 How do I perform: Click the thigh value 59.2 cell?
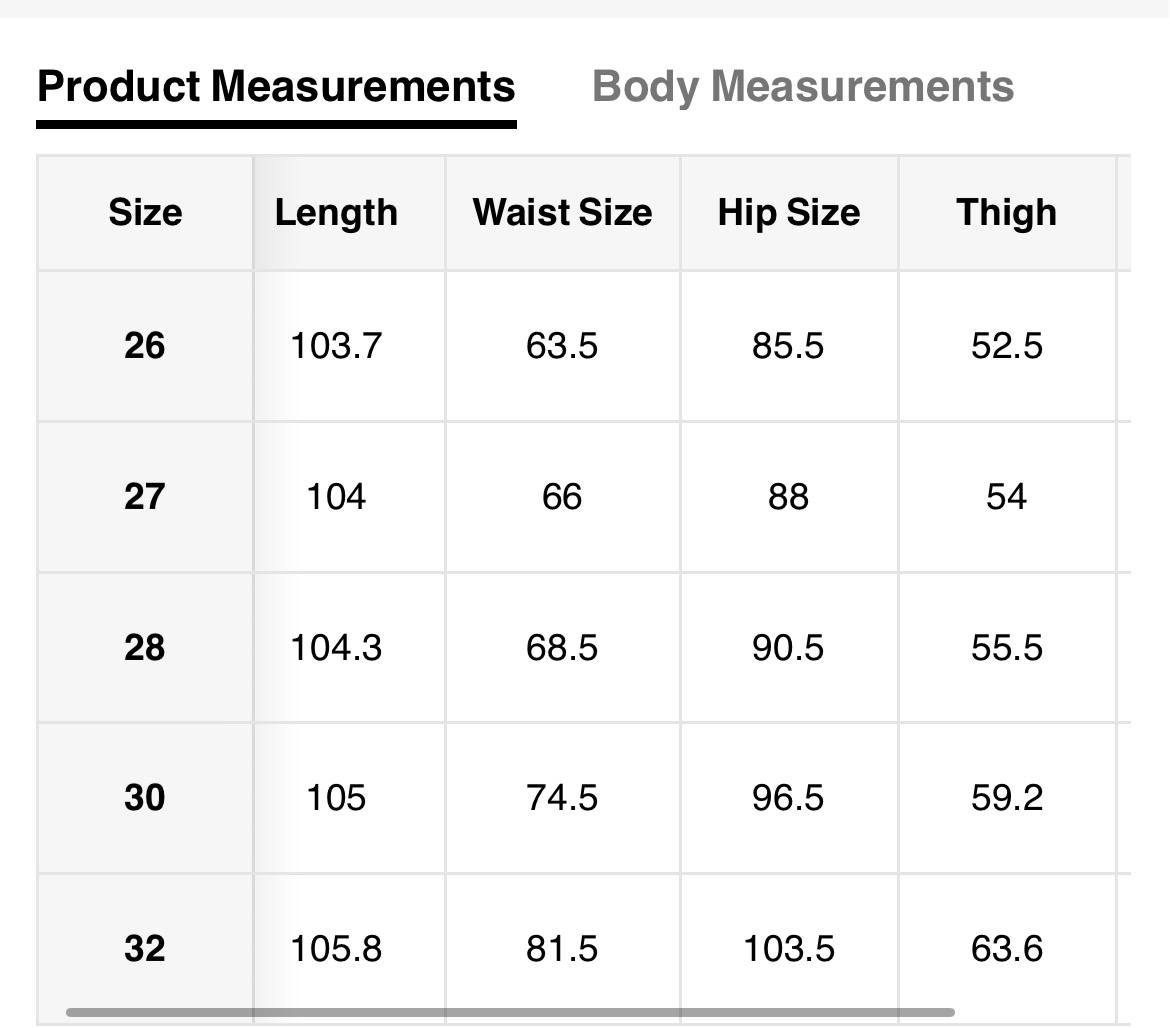tap(1006, 798)
